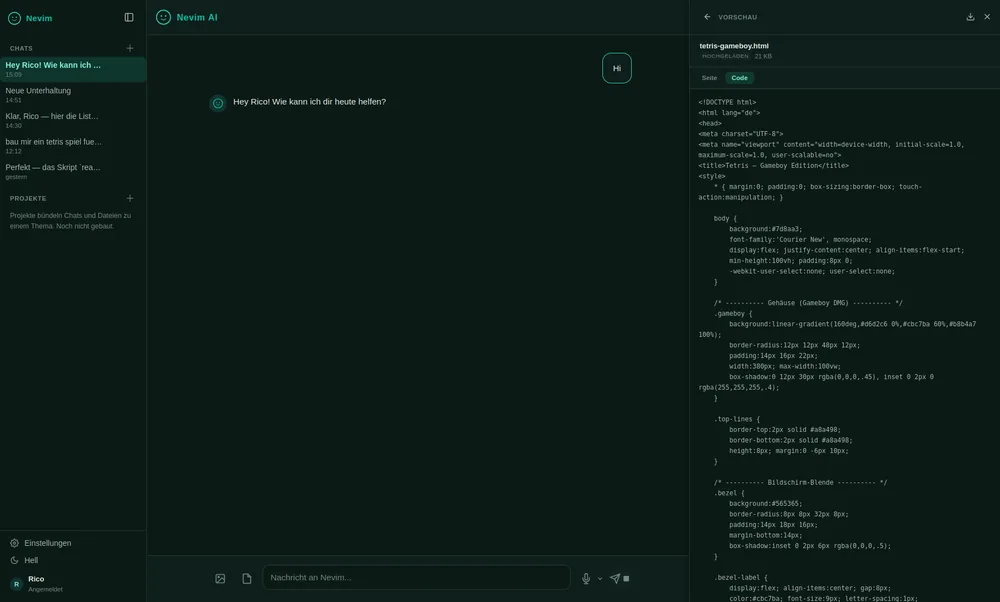Click the PROJEKTE section heading
This screenshot has width=1000, height=602.
28,198
